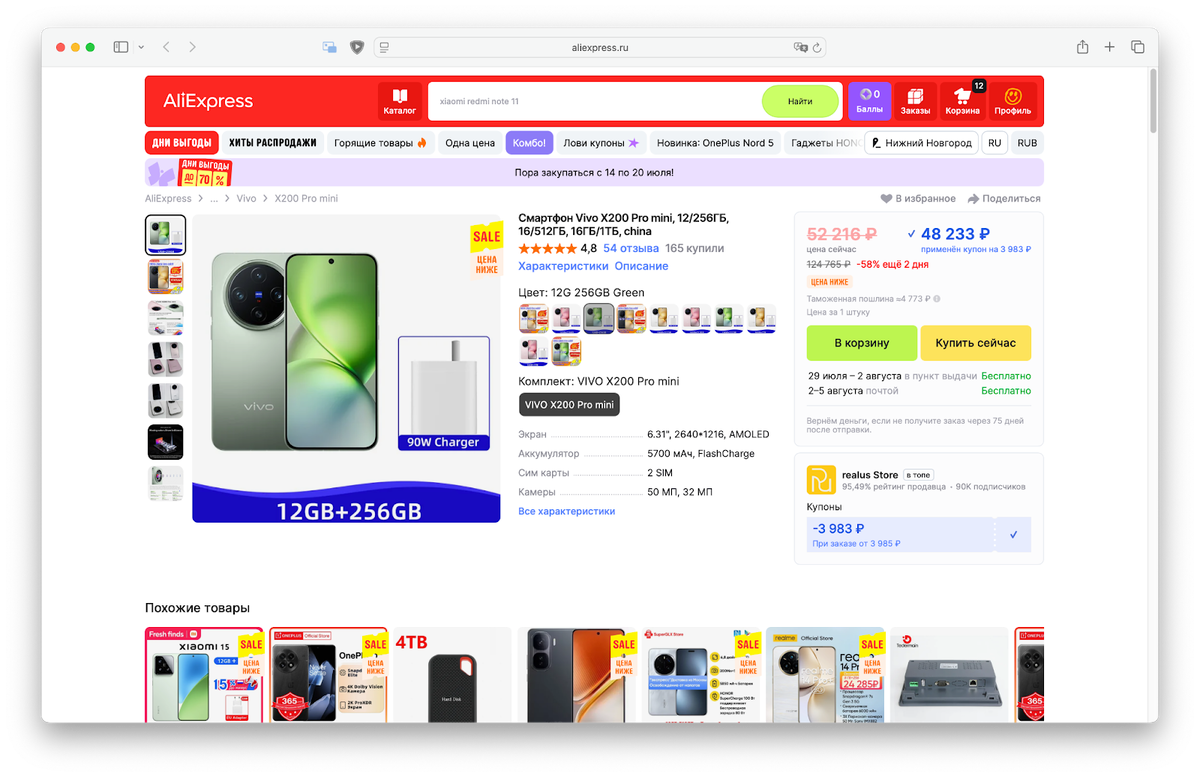This screenshot has width=1200, height=777.
Task: Open the Корзина cart icon
Action: (x=963, y=101)
